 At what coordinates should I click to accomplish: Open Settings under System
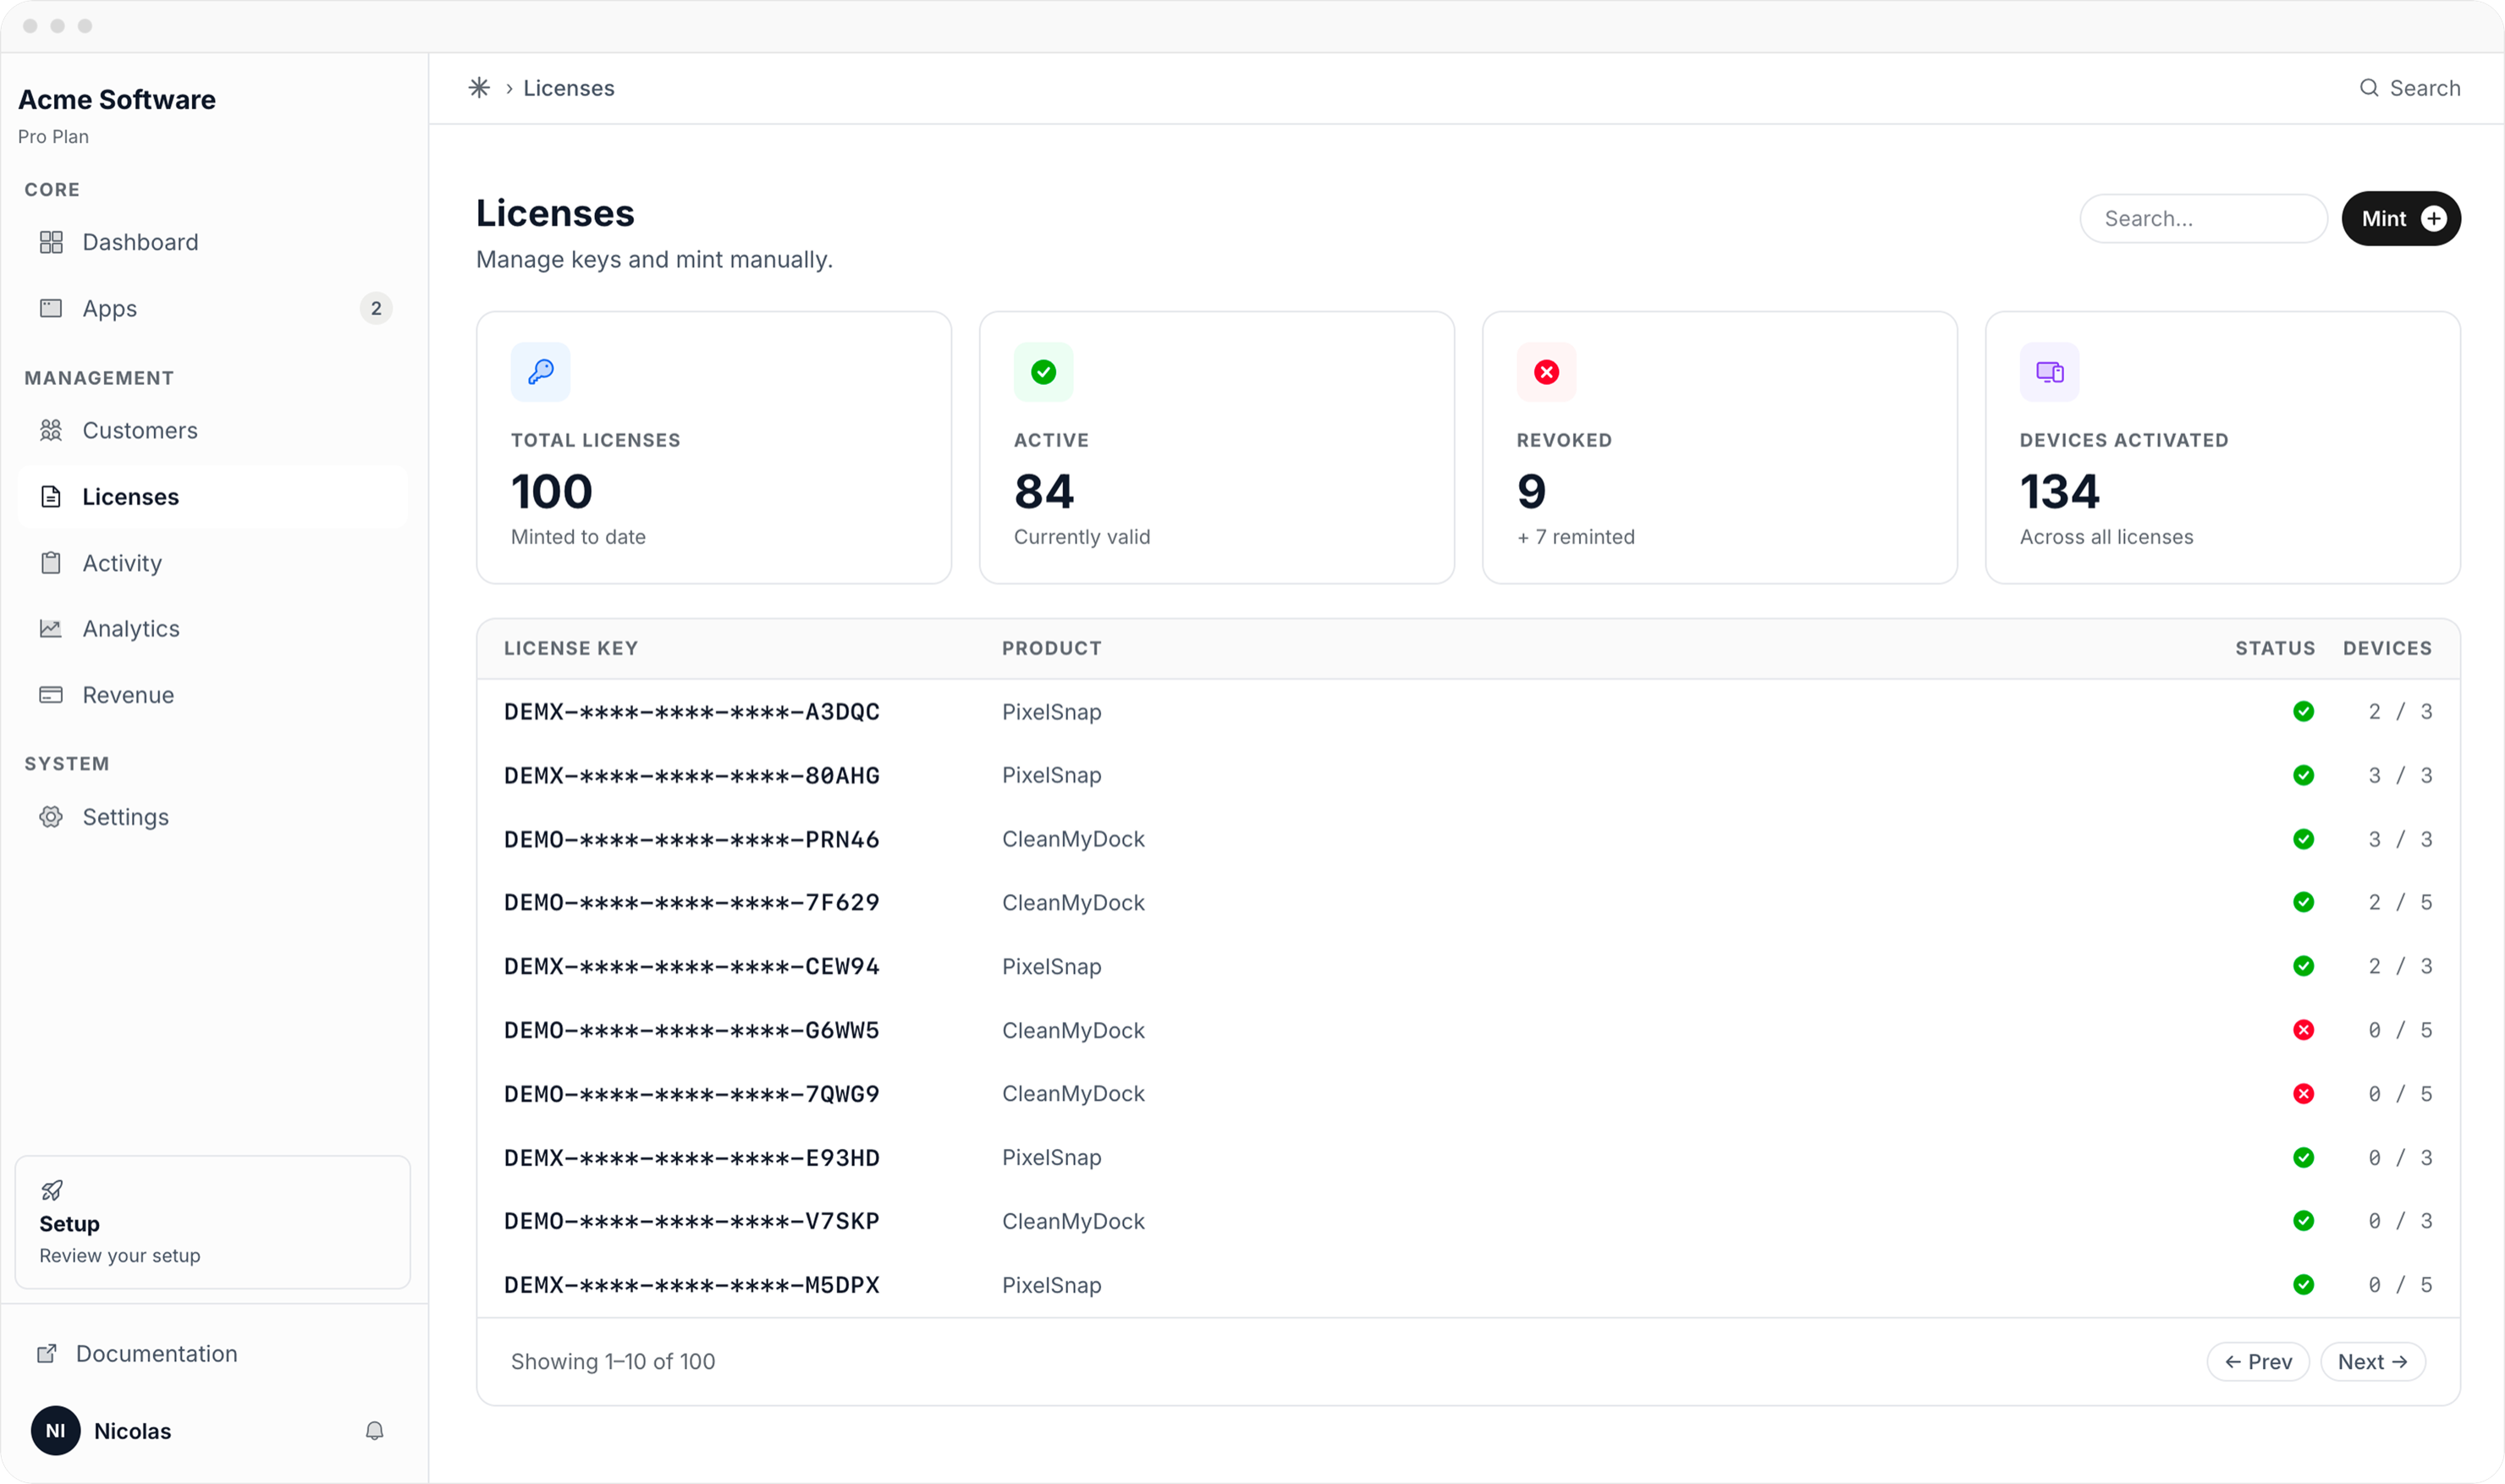126,816
